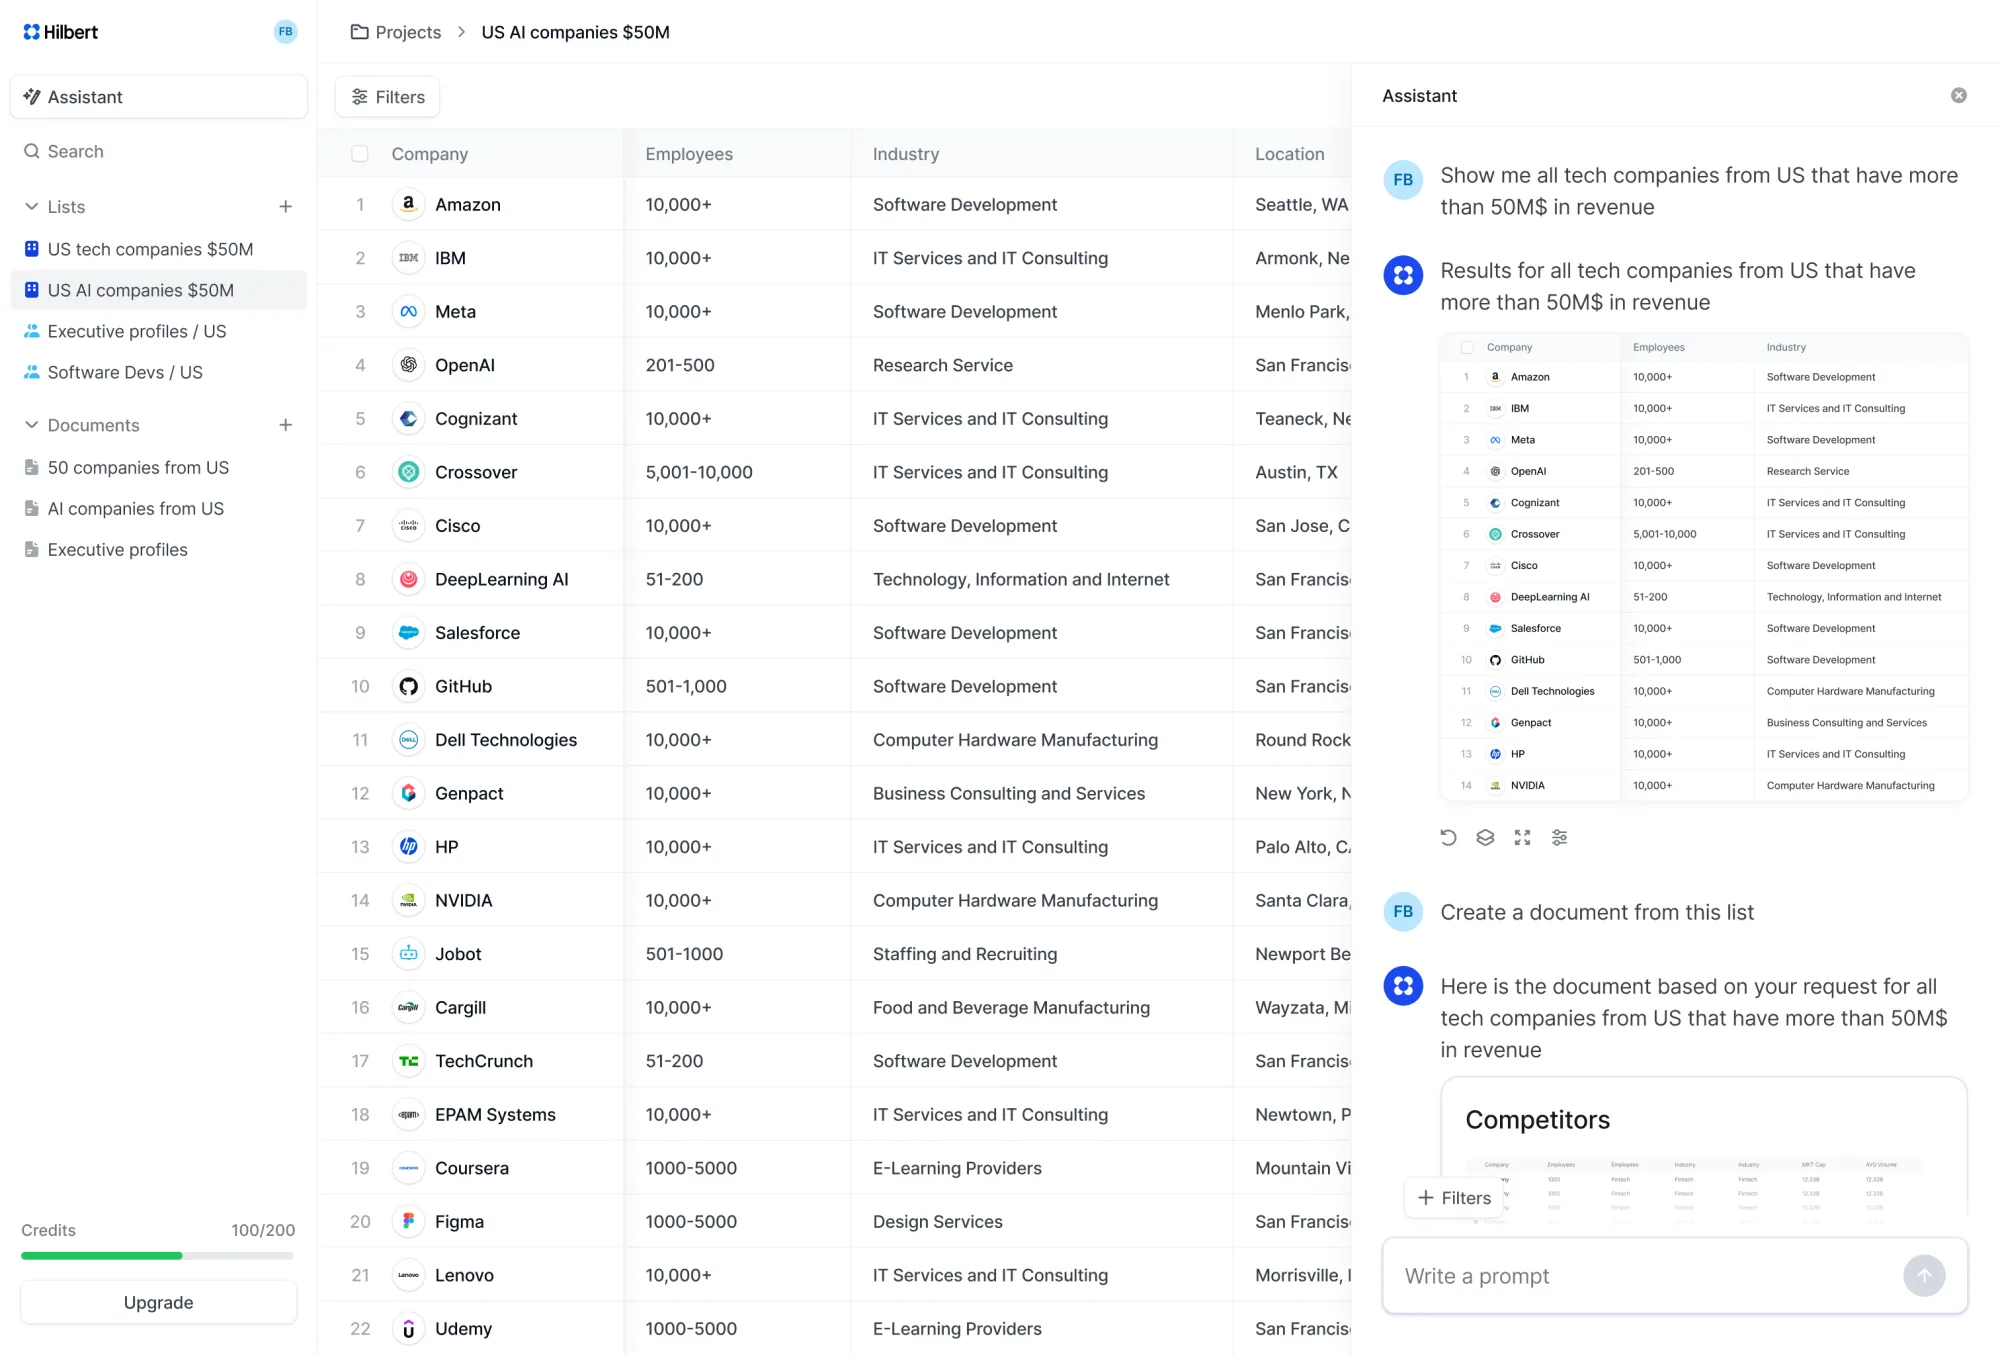Click the regenerate response icon
This screenshot has width=2000, height=1355.
pos(1448,837)
